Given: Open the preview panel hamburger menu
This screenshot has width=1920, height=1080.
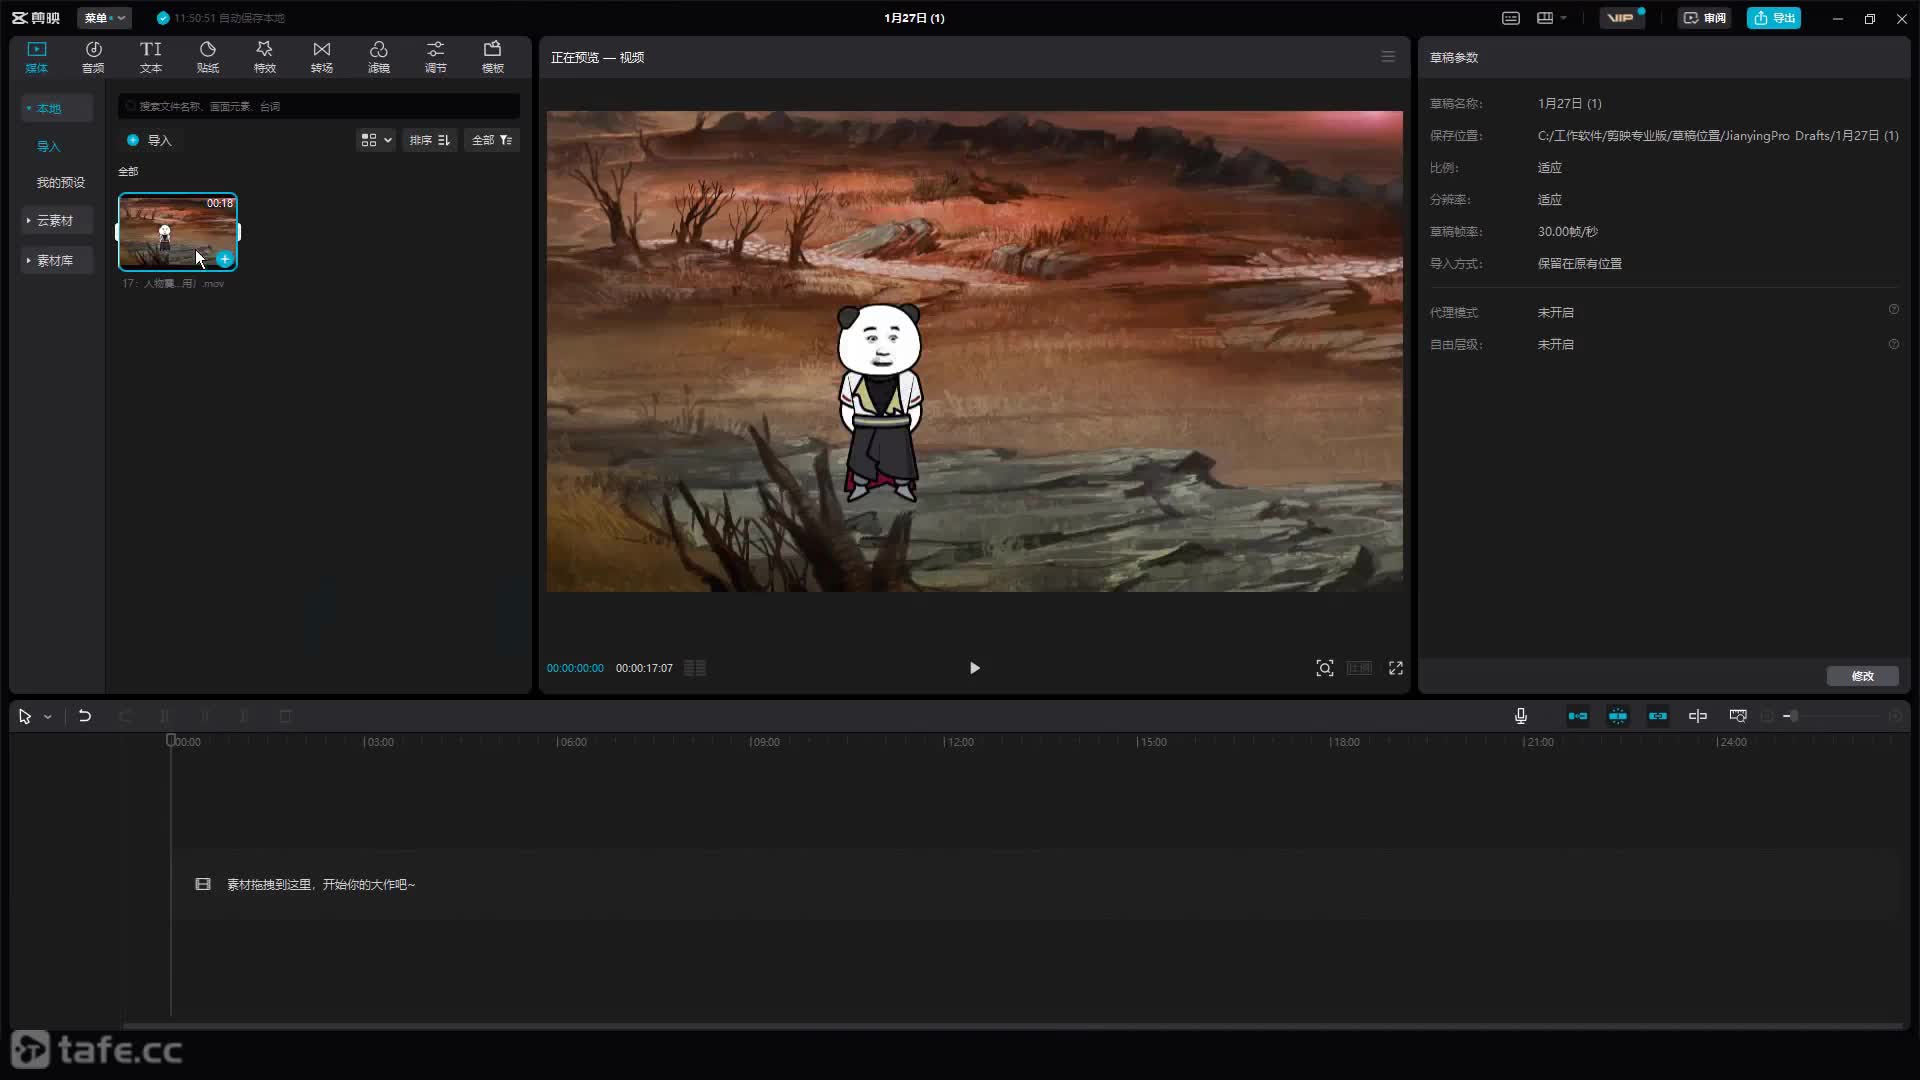Looking at the screenshot, I should click(1388, 57).
